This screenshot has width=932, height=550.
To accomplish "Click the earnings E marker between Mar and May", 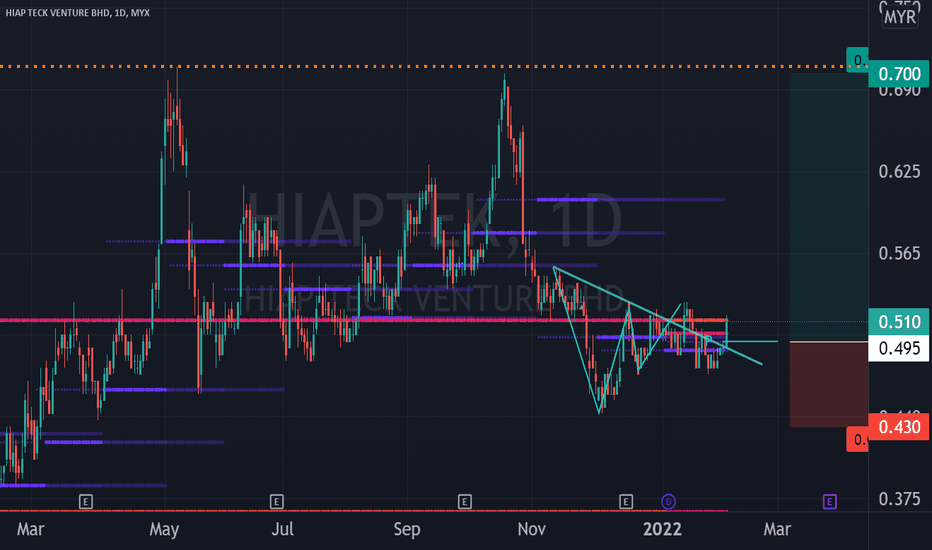I will tap(86, 502).
